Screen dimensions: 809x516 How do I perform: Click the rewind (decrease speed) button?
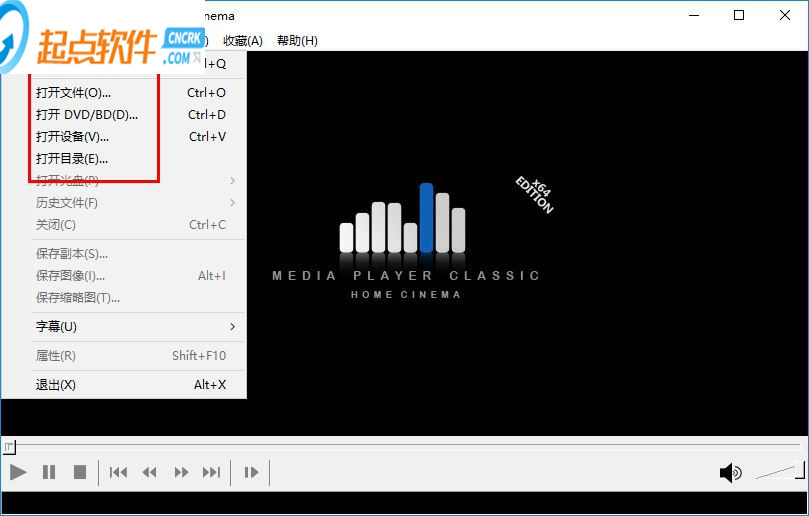click(x=150, y=472)
